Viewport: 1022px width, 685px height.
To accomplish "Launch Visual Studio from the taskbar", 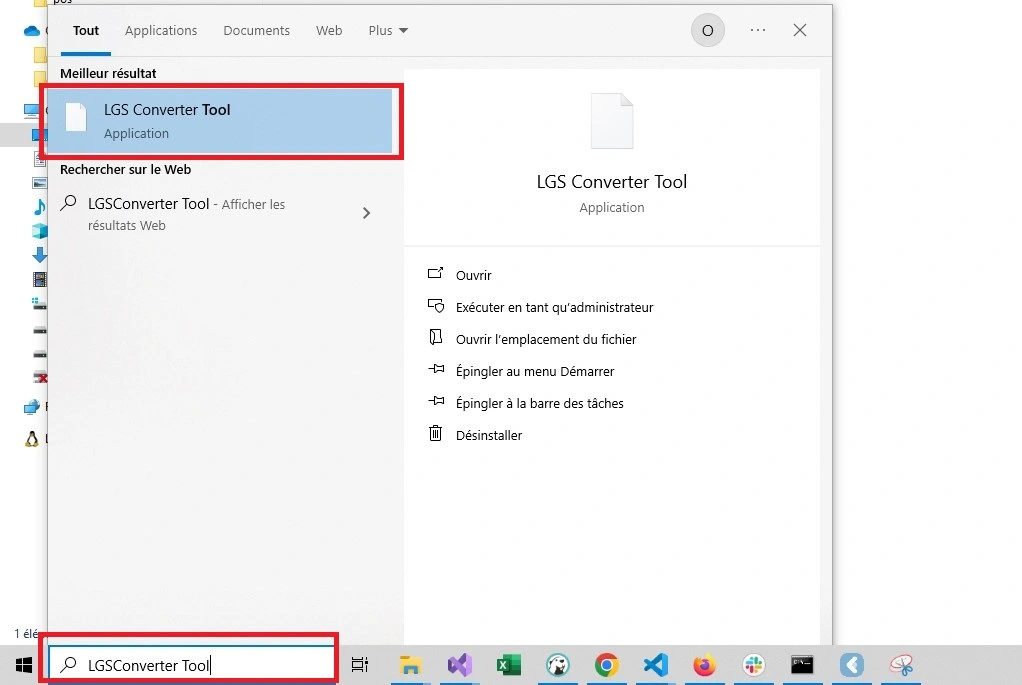I will (x=460, y=665).
